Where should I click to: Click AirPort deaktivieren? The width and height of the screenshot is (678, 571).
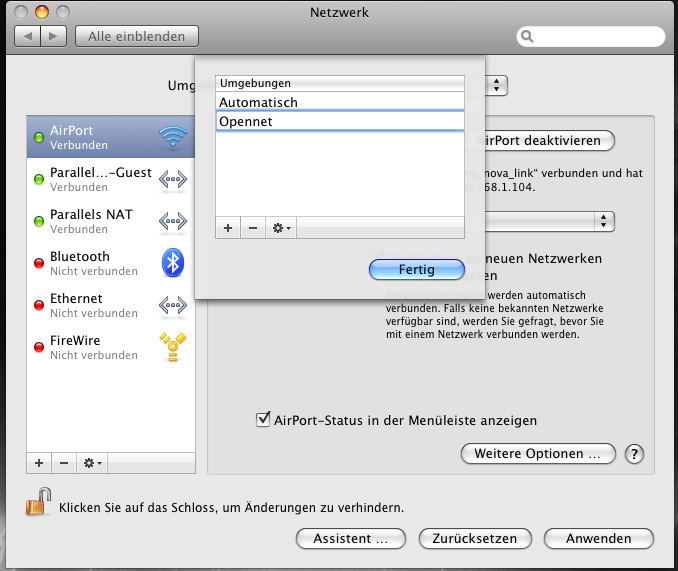(541, 140)
